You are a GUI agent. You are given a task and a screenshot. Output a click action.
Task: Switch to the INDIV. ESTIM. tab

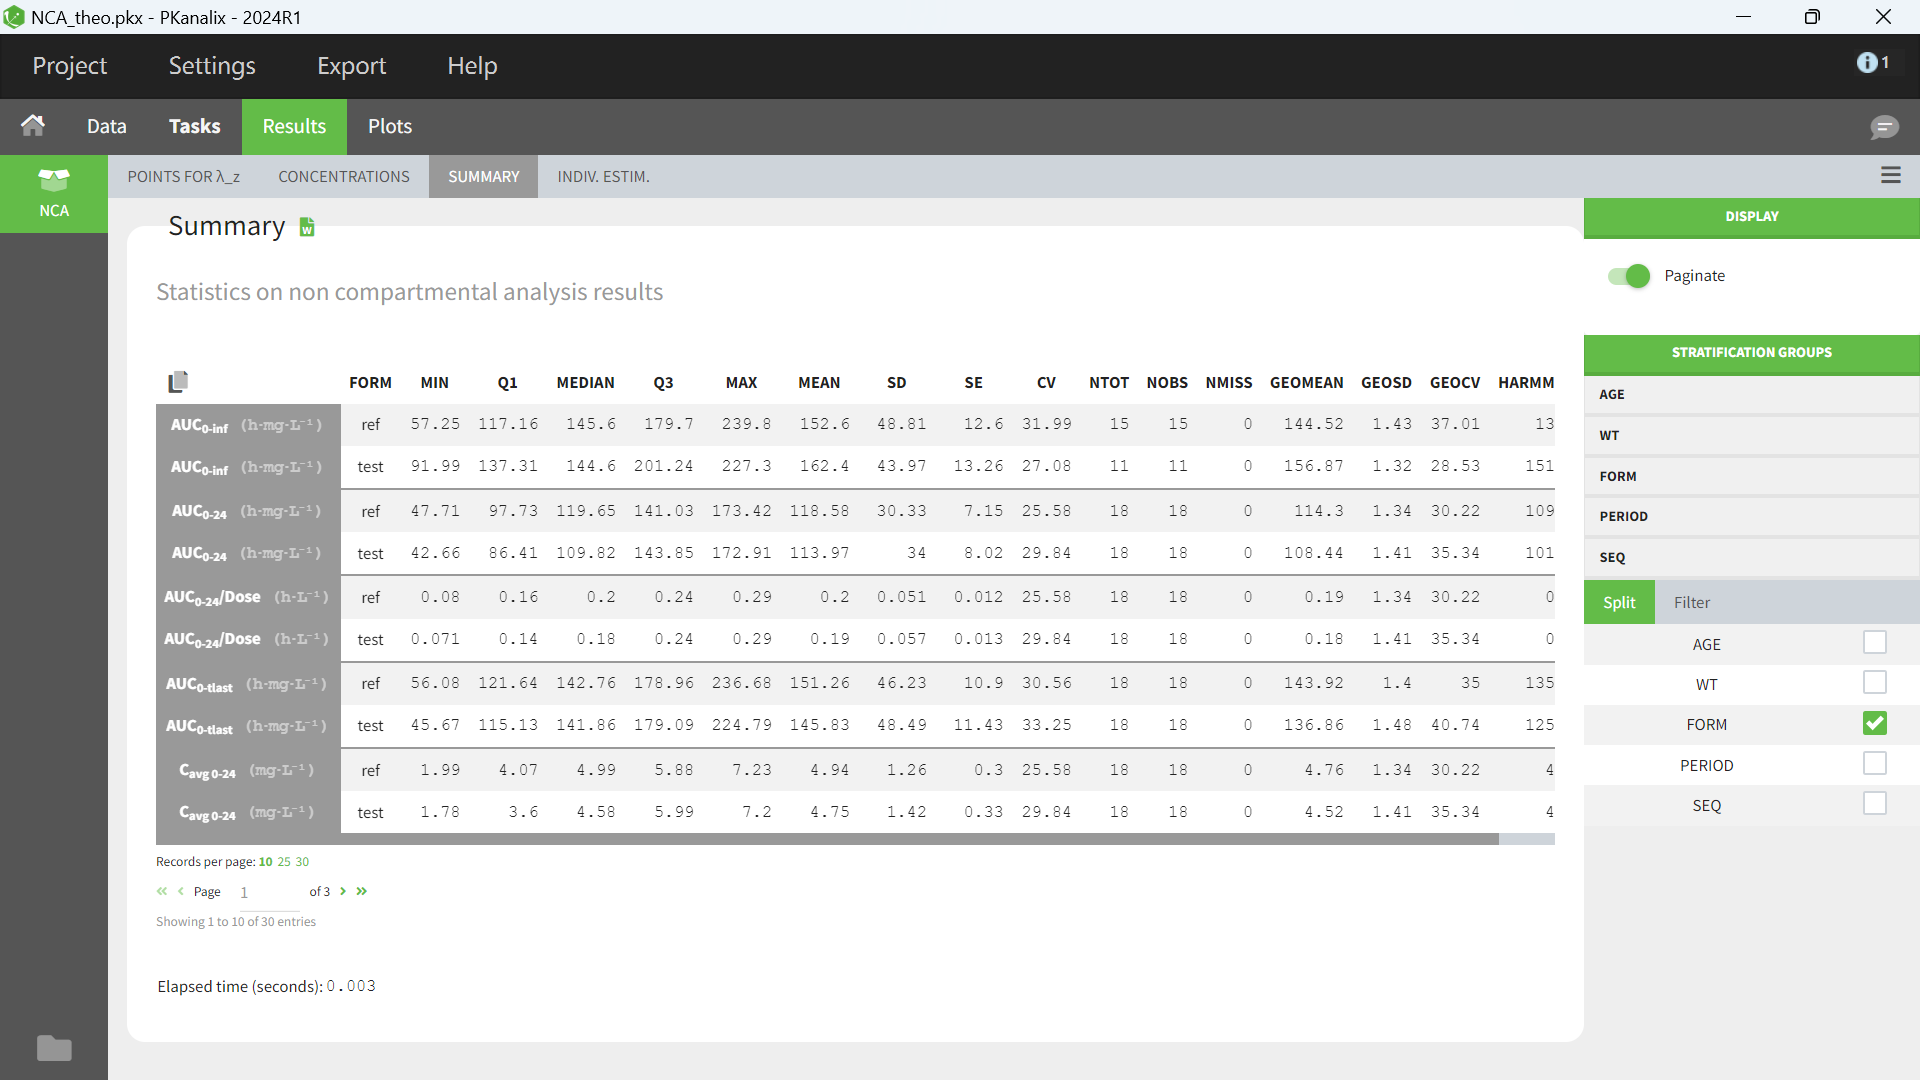[603, 177]
